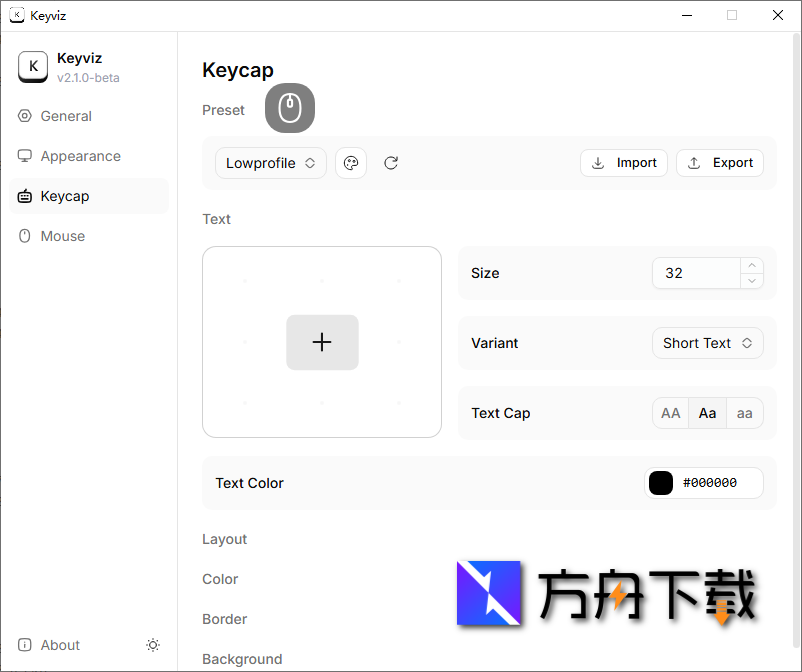
Task: Click the monitor icon beside Appearance
Action: point(24,156)
